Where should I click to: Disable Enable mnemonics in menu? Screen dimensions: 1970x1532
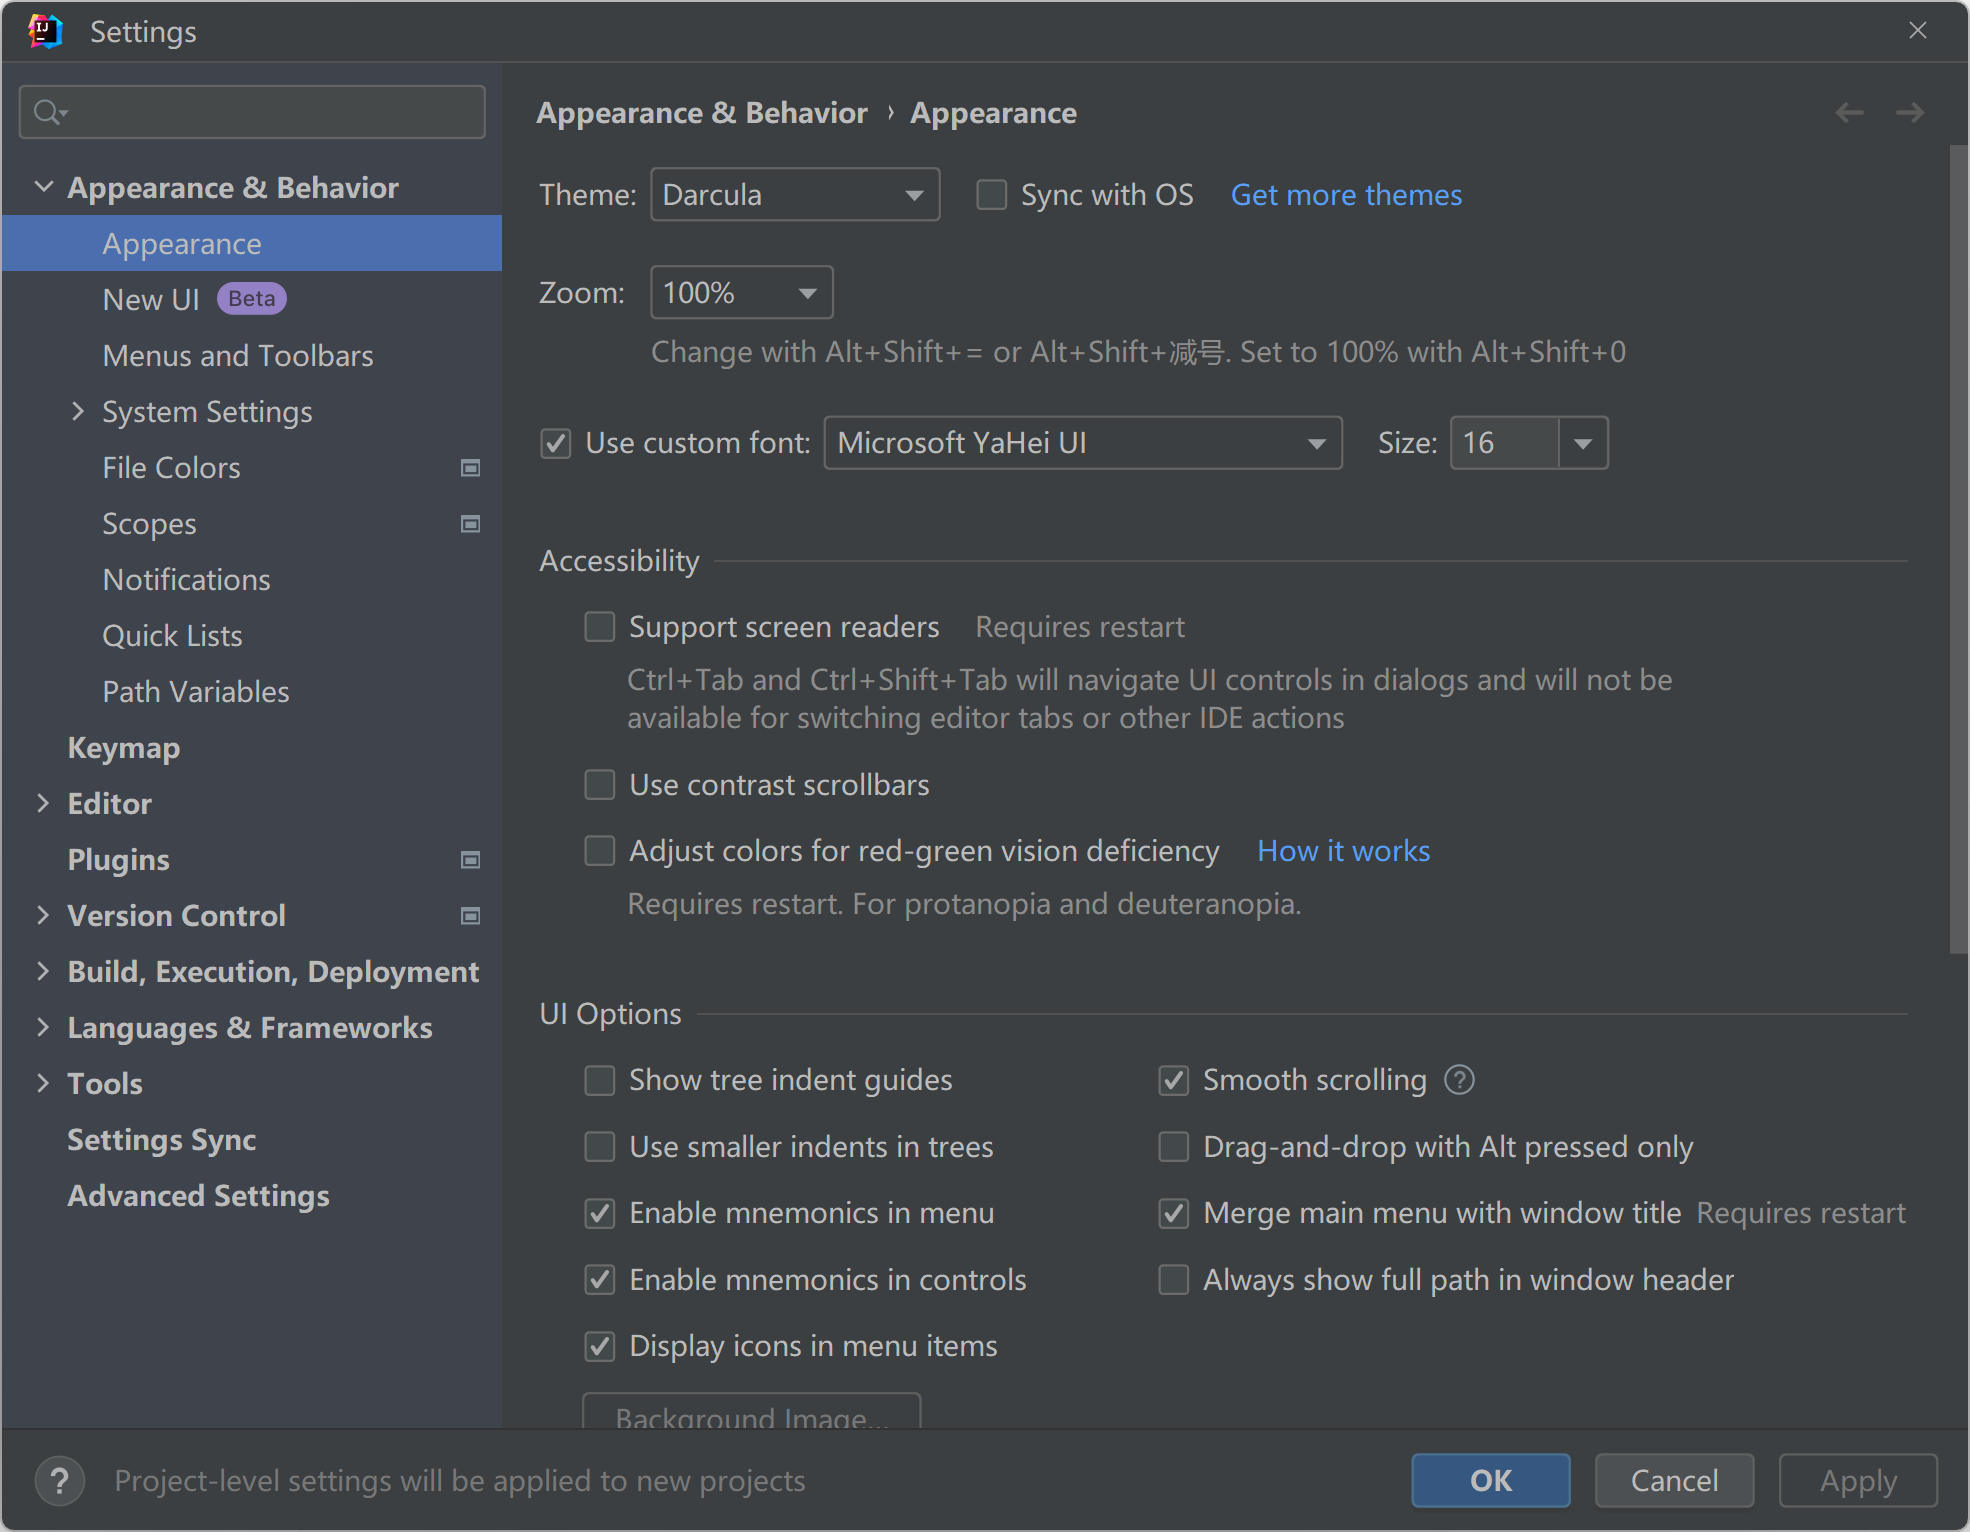coord(600,1213)
